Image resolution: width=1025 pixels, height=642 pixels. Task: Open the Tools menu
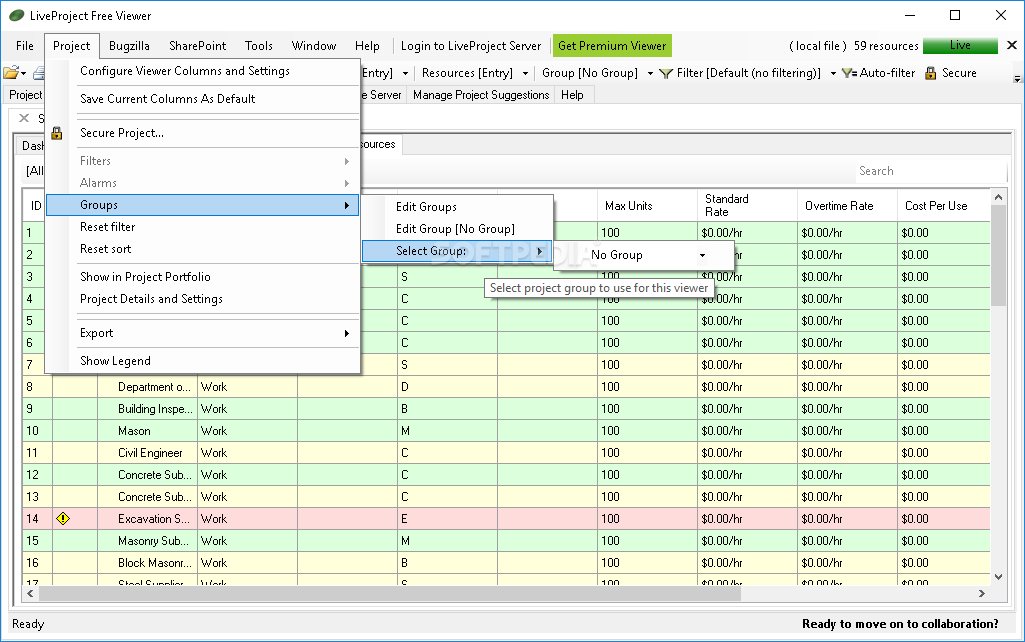[259, 46]
